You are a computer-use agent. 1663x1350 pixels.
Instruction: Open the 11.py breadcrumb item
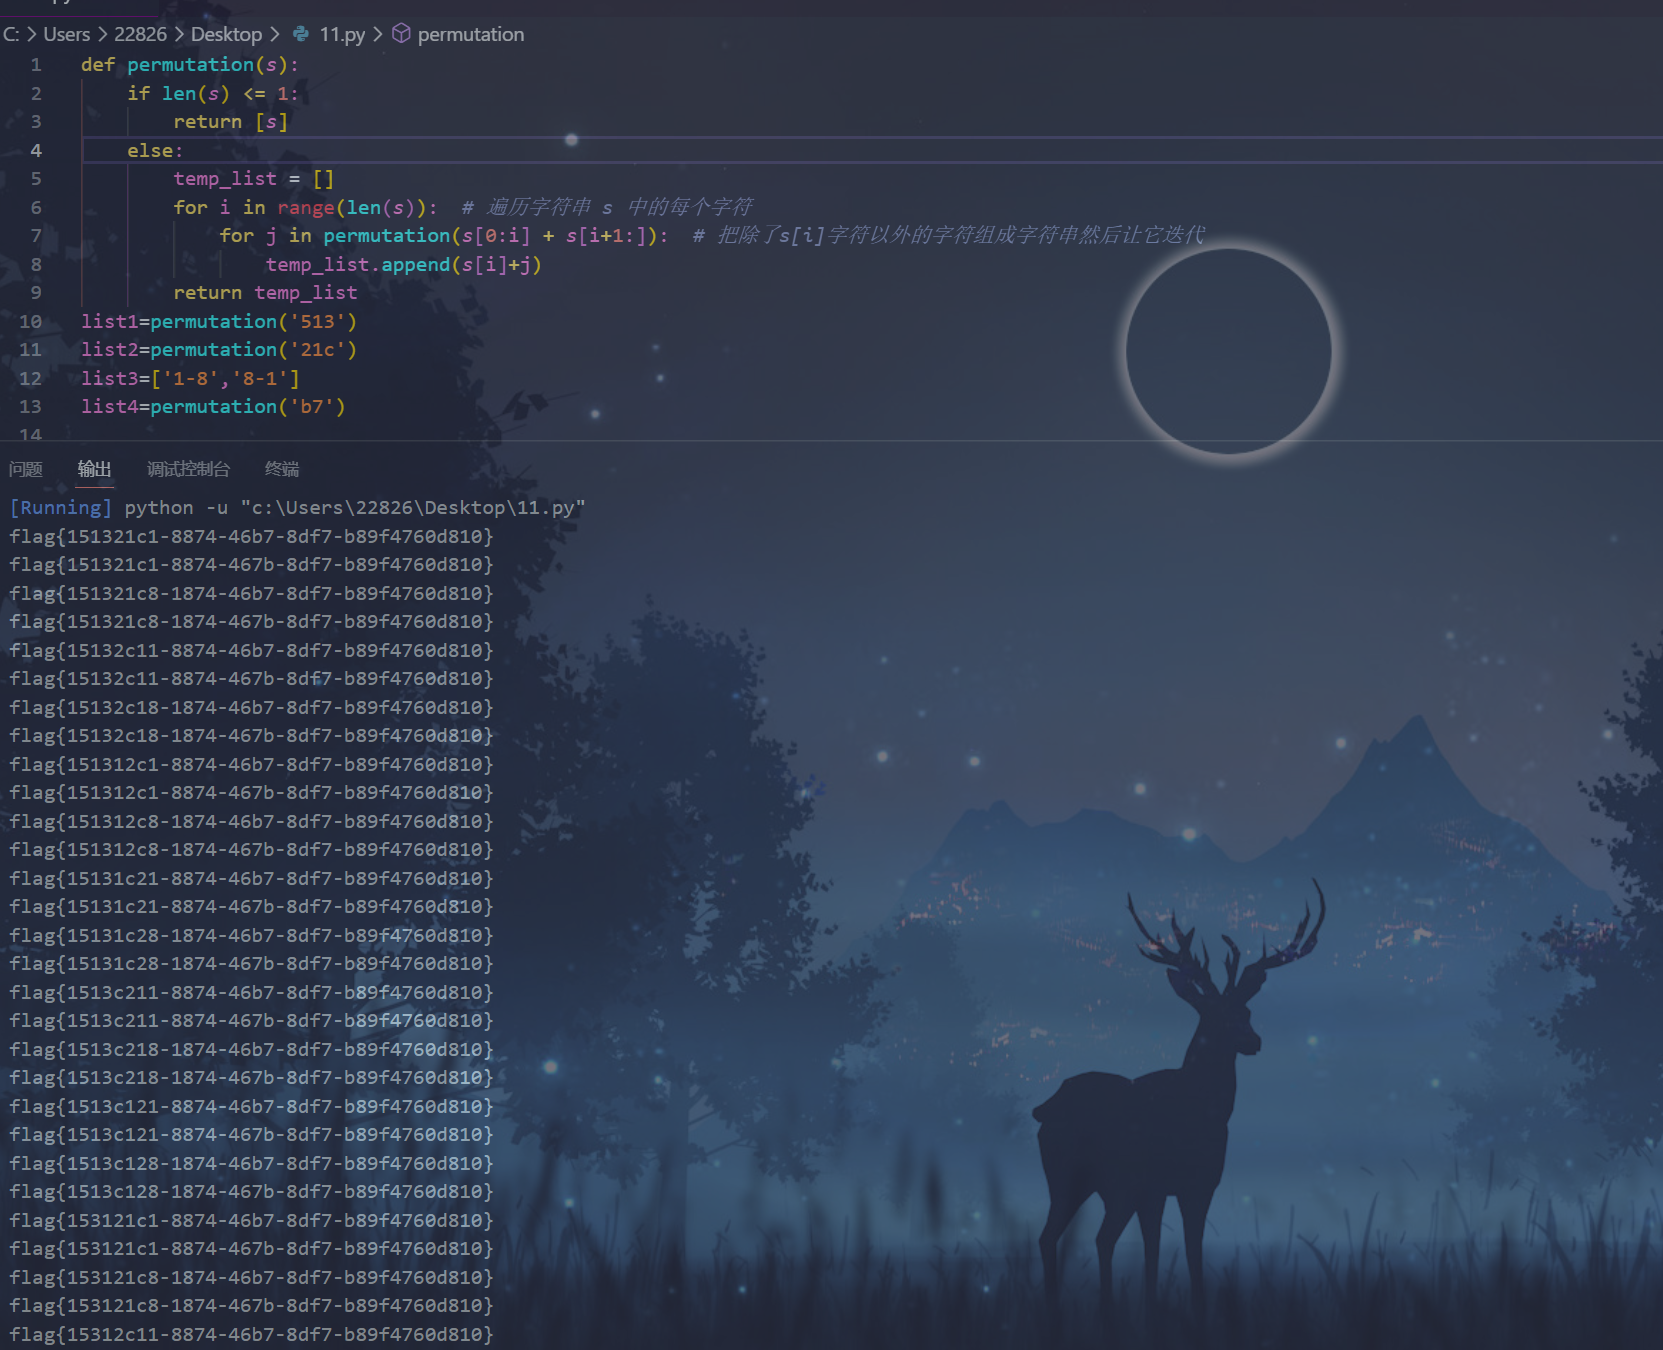342,34
